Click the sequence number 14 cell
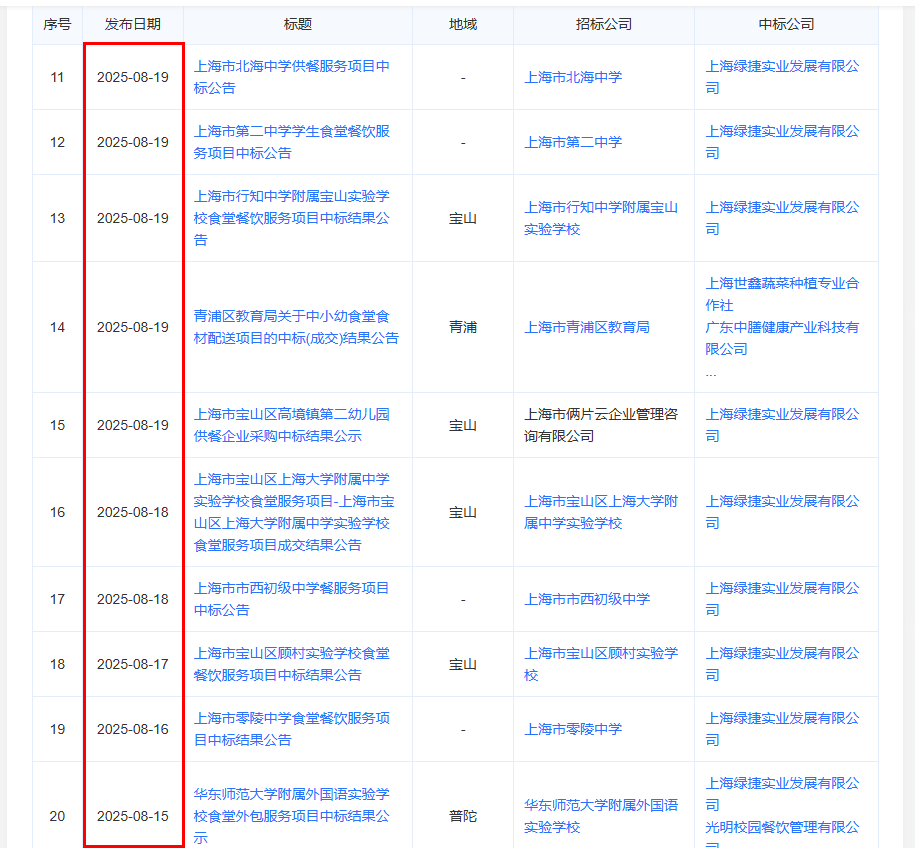The width and height of the screenshot is (915, 848). click(x=57, y=327)
